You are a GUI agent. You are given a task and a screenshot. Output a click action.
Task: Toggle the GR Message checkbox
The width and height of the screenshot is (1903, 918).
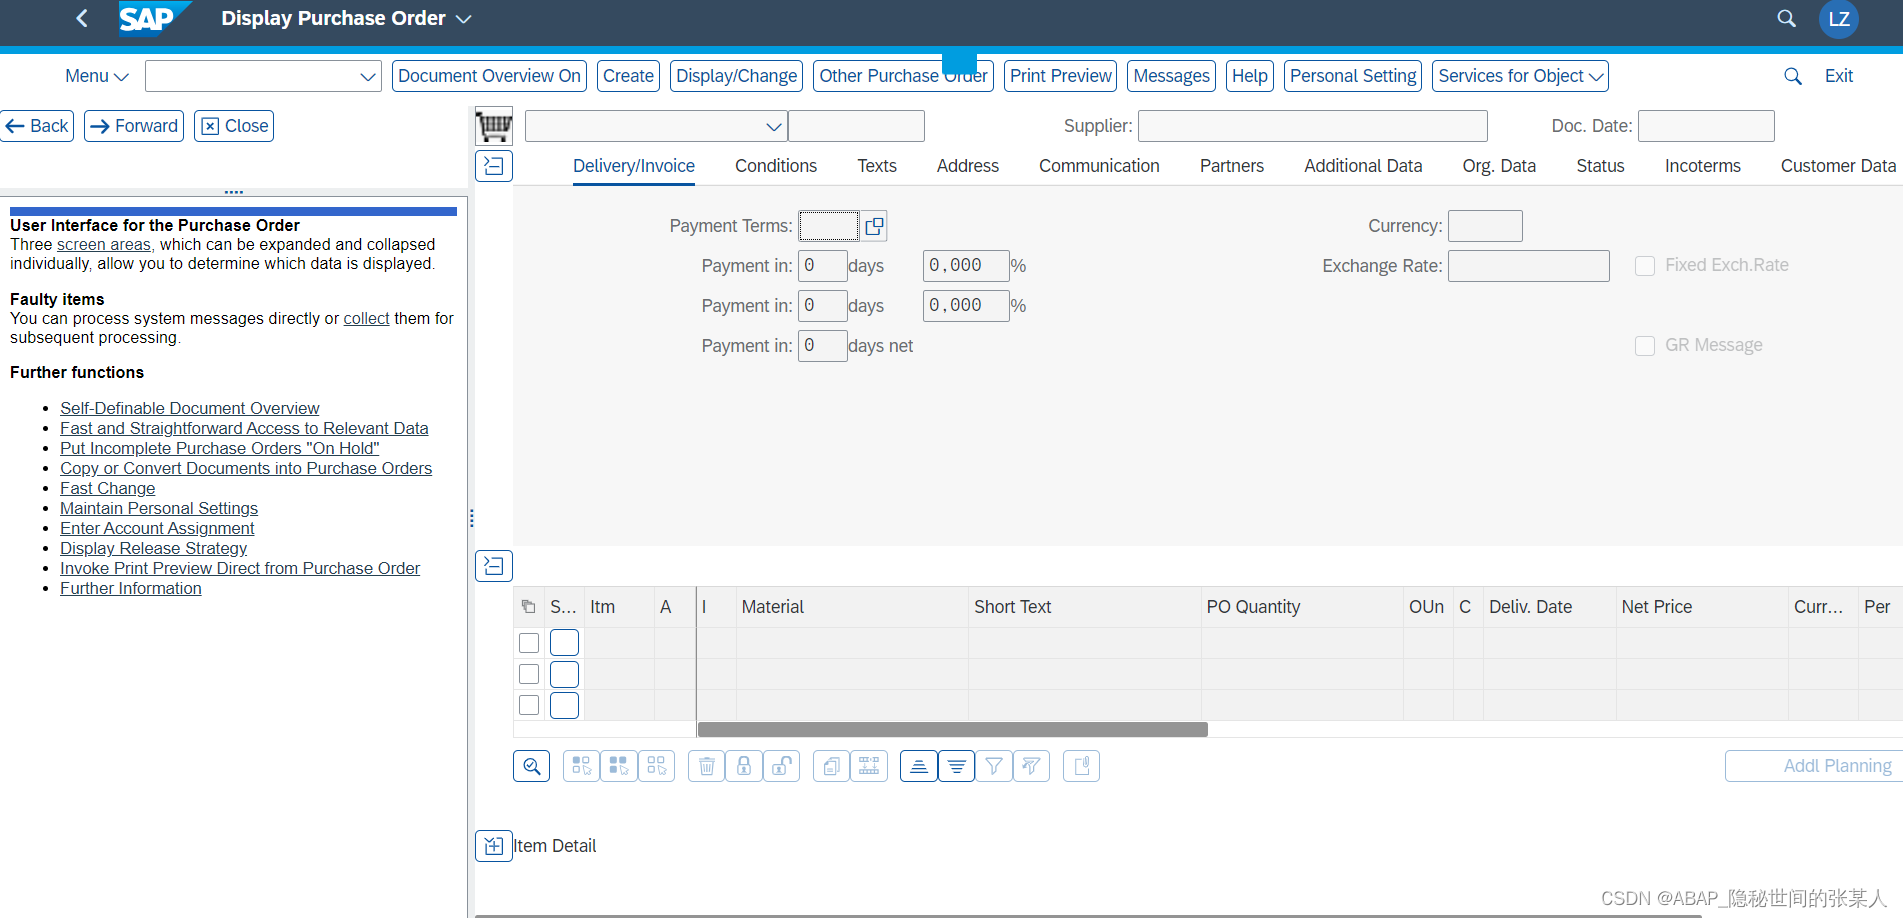coord(1645,346)
